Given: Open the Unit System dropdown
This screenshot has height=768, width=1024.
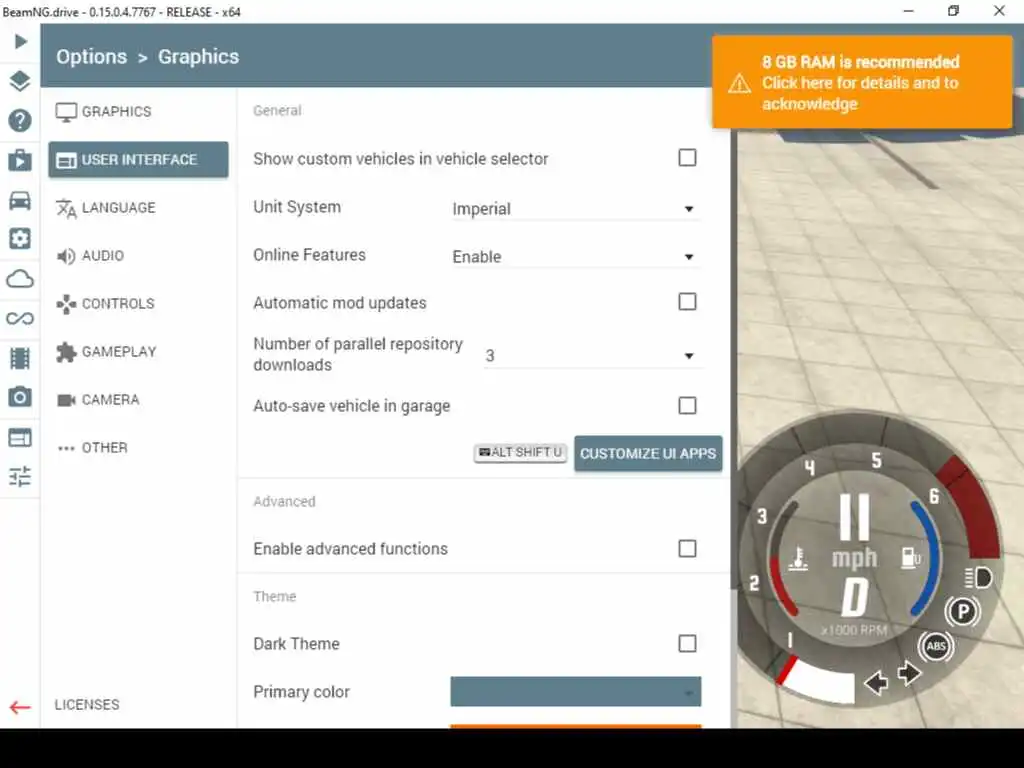Looking at the screenshot, I should (576, 209).
